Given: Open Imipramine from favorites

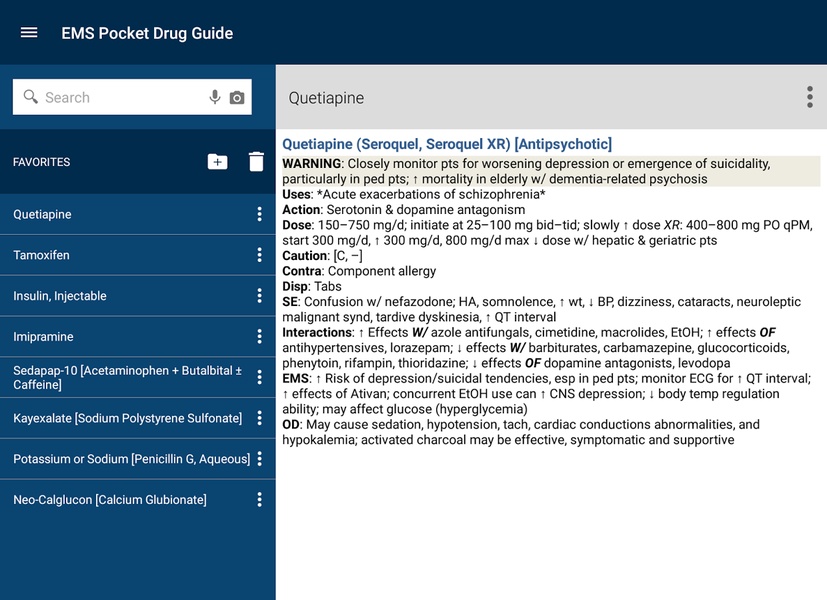Looking at the screenshot, I should coord(138,336).
